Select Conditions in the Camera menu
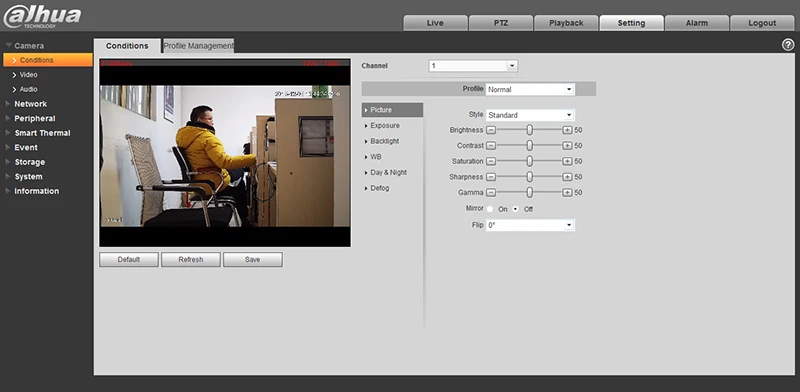This screenshot has width=800, height=392. [x=47, y=60]
